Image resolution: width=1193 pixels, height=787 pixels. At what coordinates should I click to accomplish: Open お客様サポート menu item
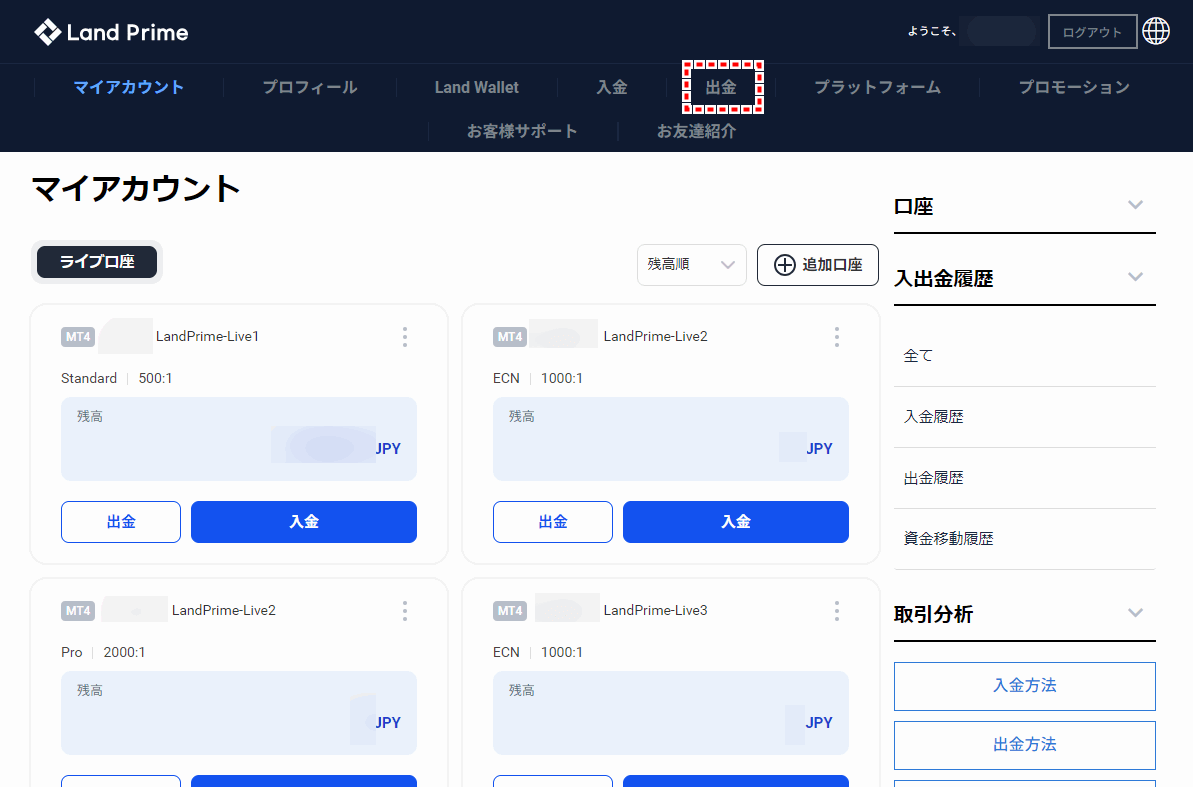tap(522, 131)
